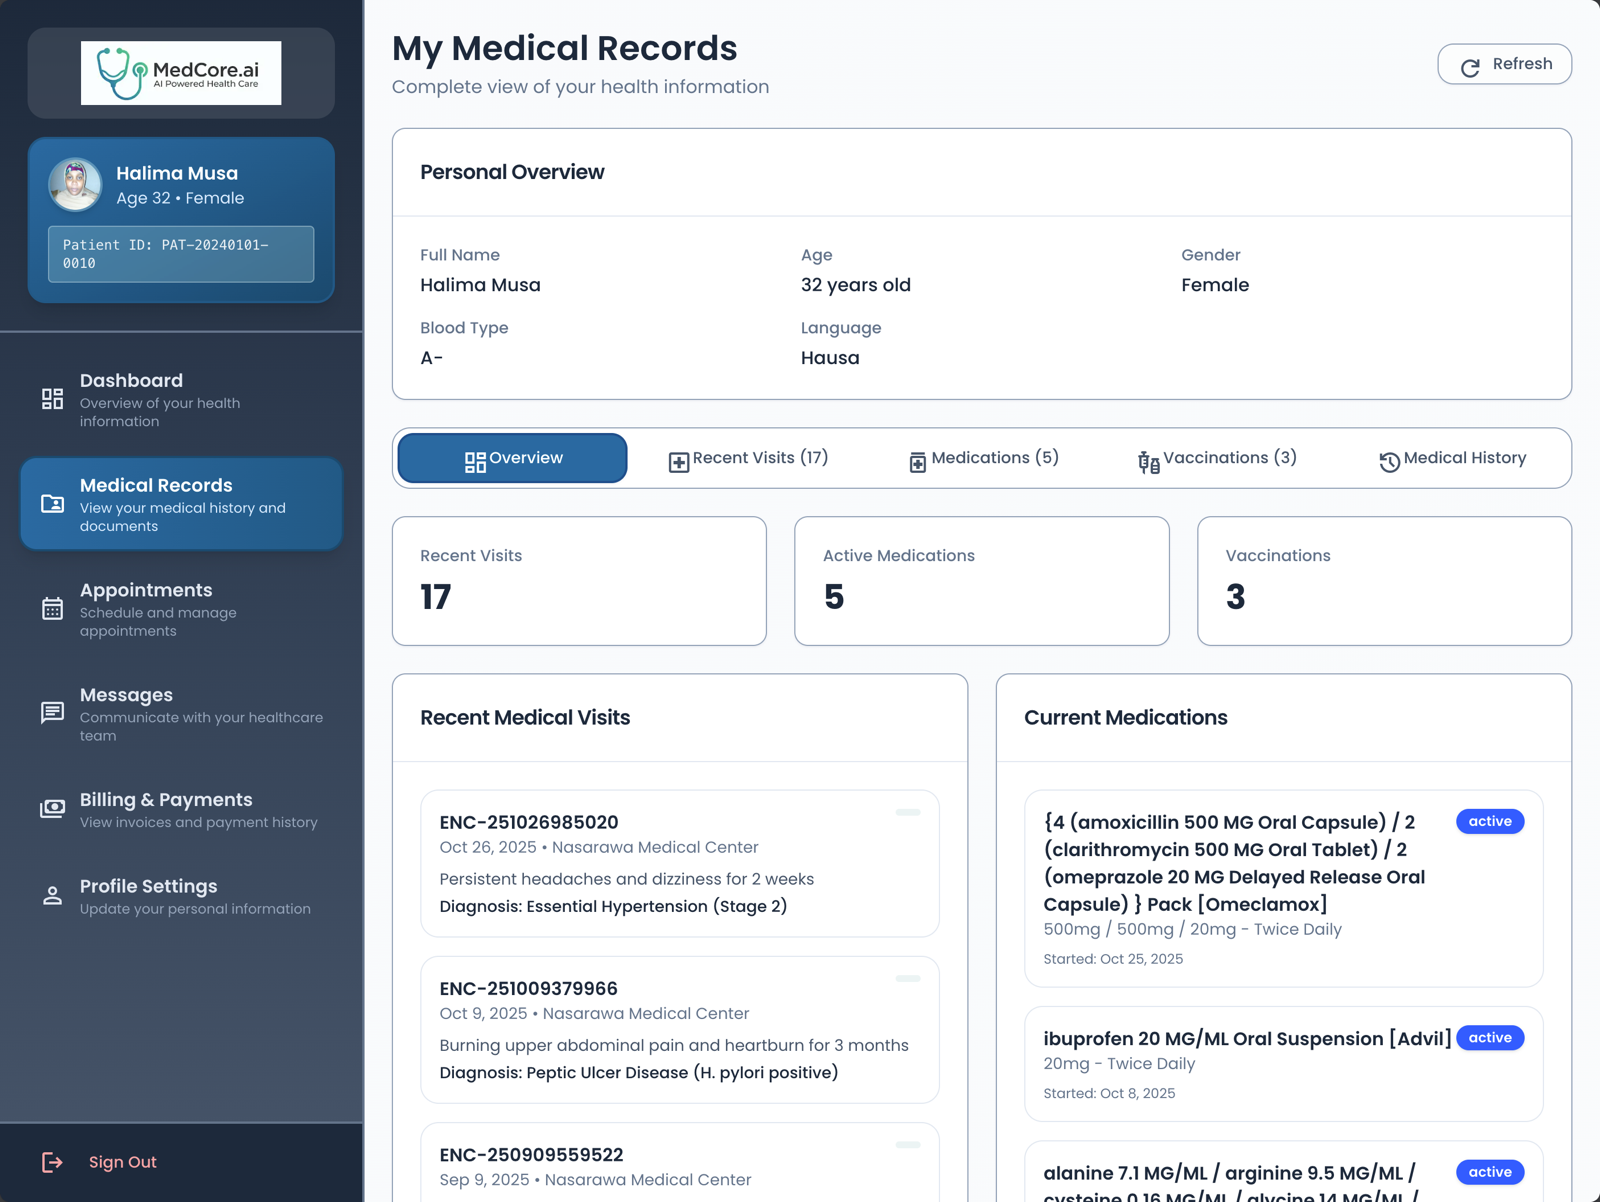Select the Appointments calendar icon
This screenshot has width=1600, height=1202.
pos(52,608)
